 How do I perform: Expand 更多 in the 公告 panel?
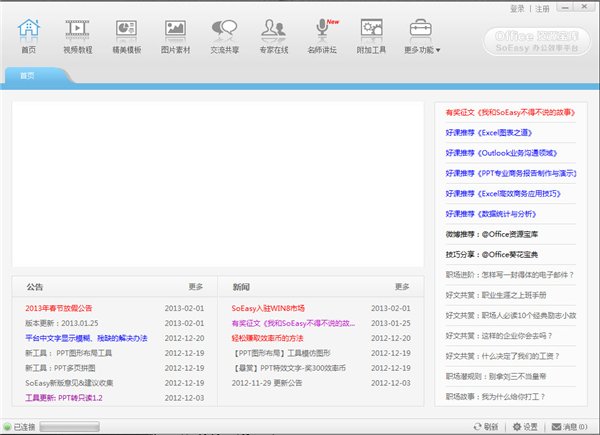coord(196,286)
